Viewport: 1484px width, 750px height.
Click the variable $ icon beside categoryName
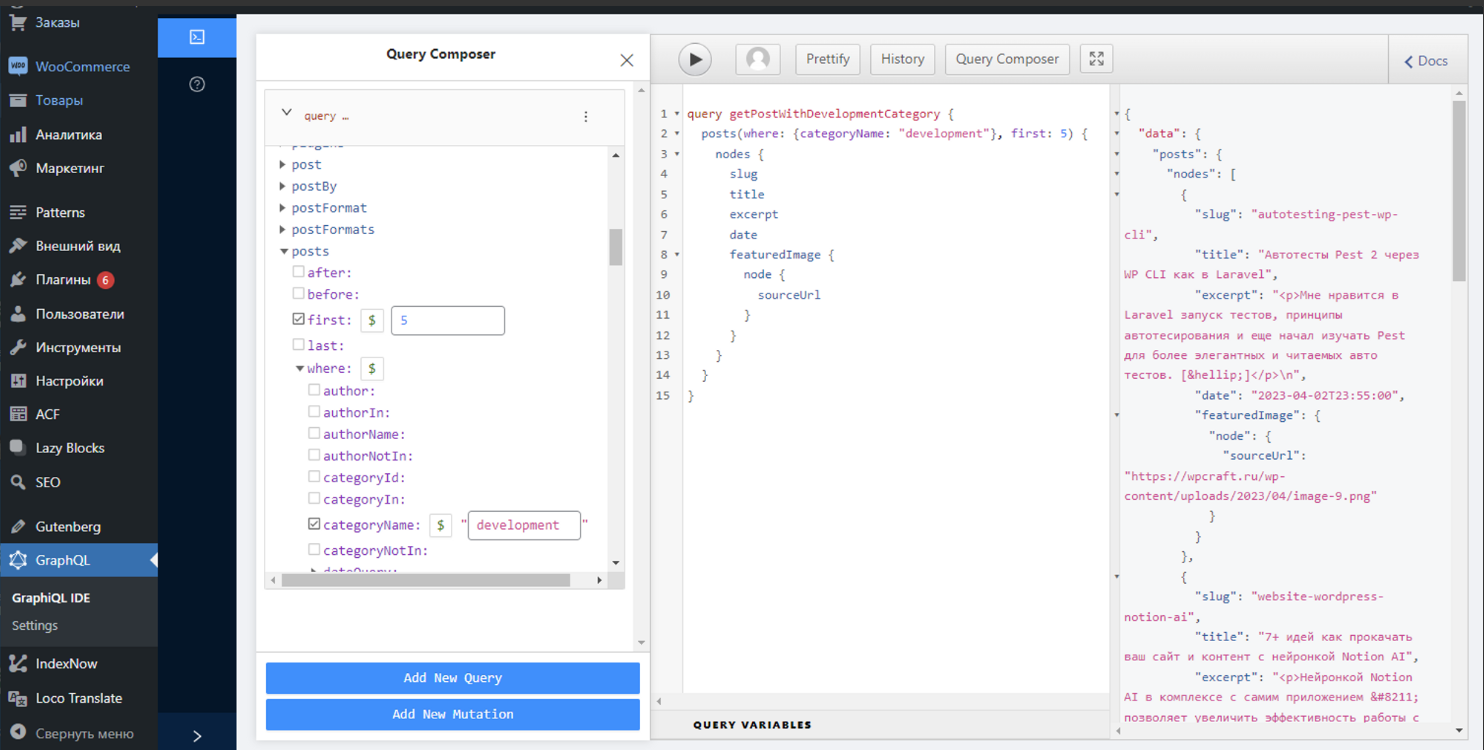point(440,525)
